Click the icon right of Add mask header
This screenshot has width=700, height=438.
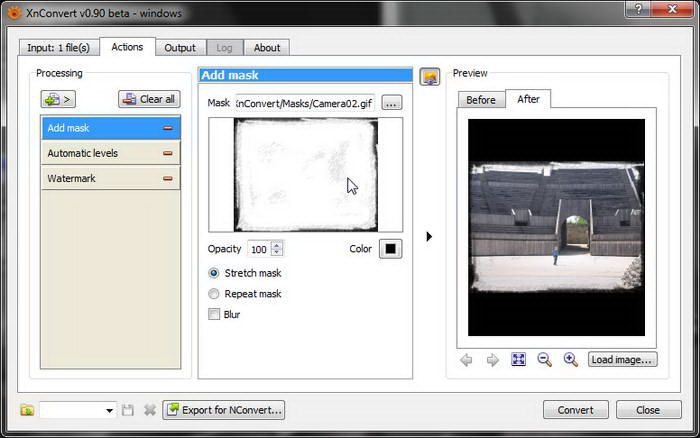coord(430,77)
